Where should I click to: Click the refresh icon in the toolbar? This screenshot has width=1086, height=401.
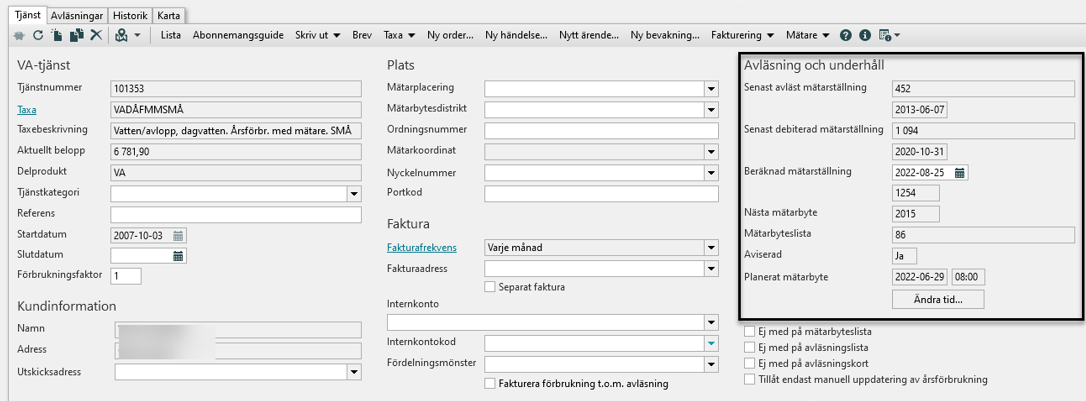(x=38, y=35)
